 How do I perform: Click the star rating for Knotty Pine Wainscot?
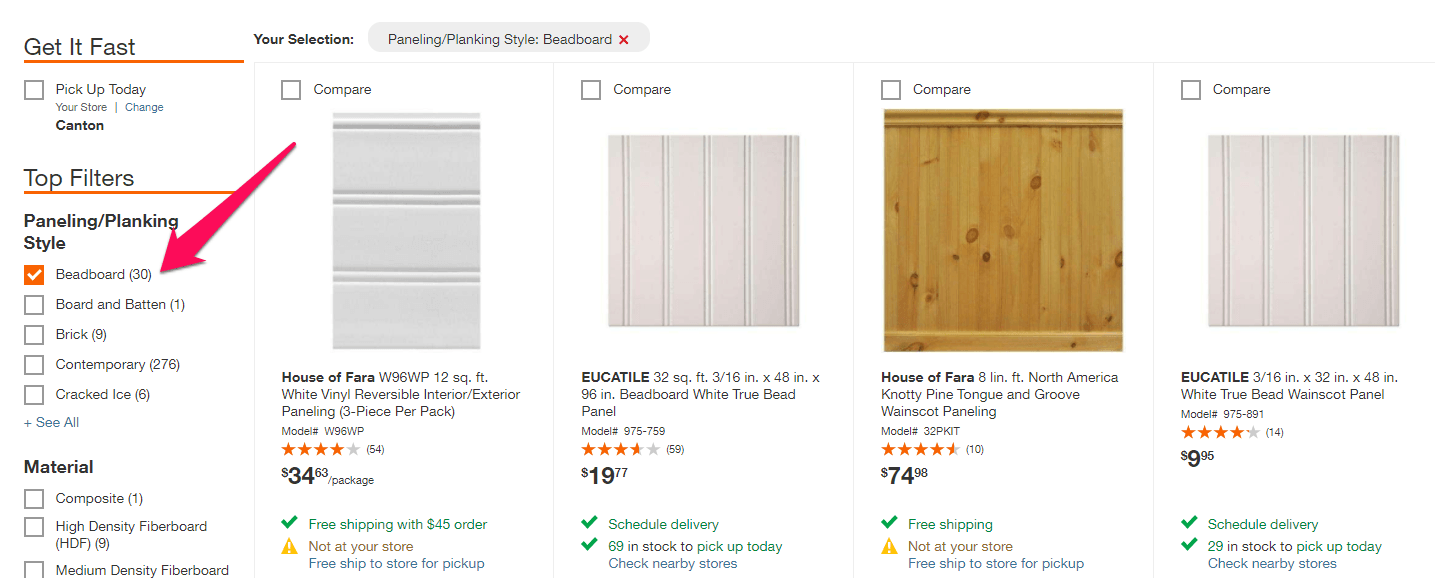pos(920,449)
